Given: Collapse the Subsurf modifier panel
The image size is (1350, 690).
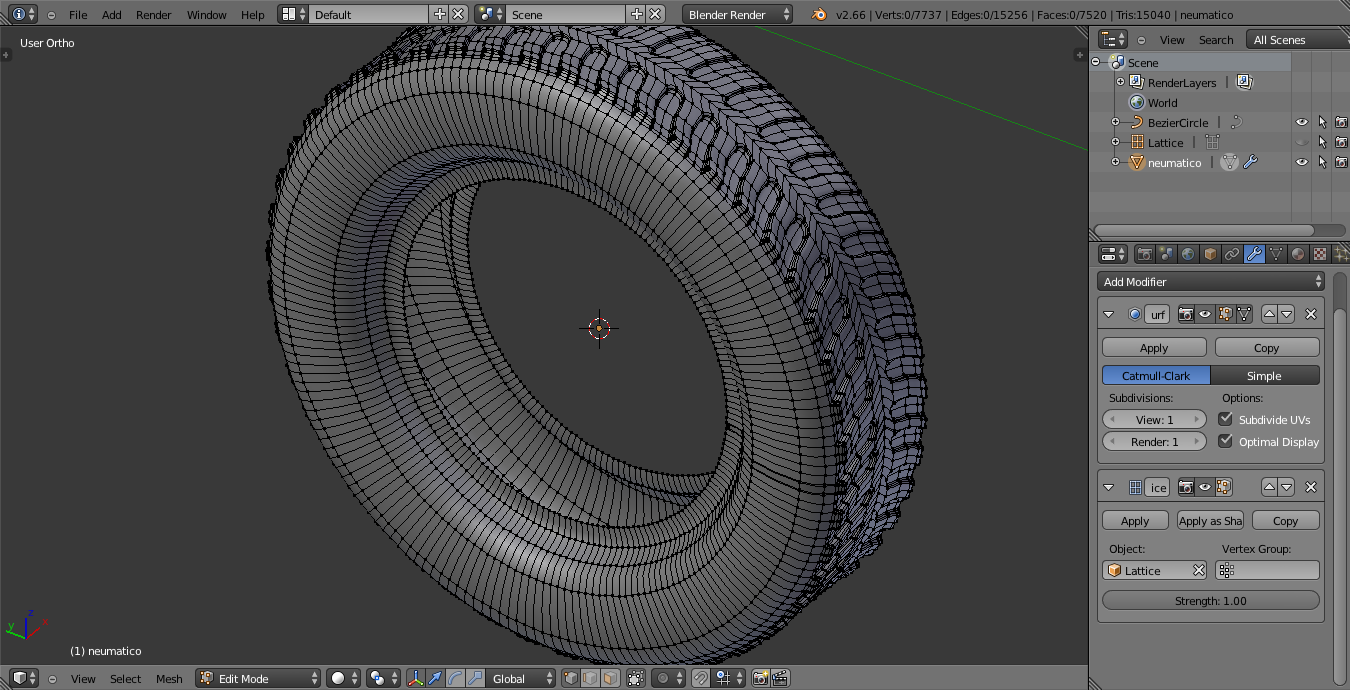Looking at the screenshot, I should [1108, 314].
